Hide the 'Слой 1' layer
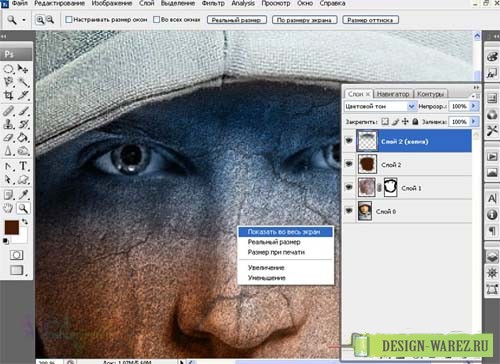The width and height of the screenshot is (500, 364). click(x=349, y=187)
